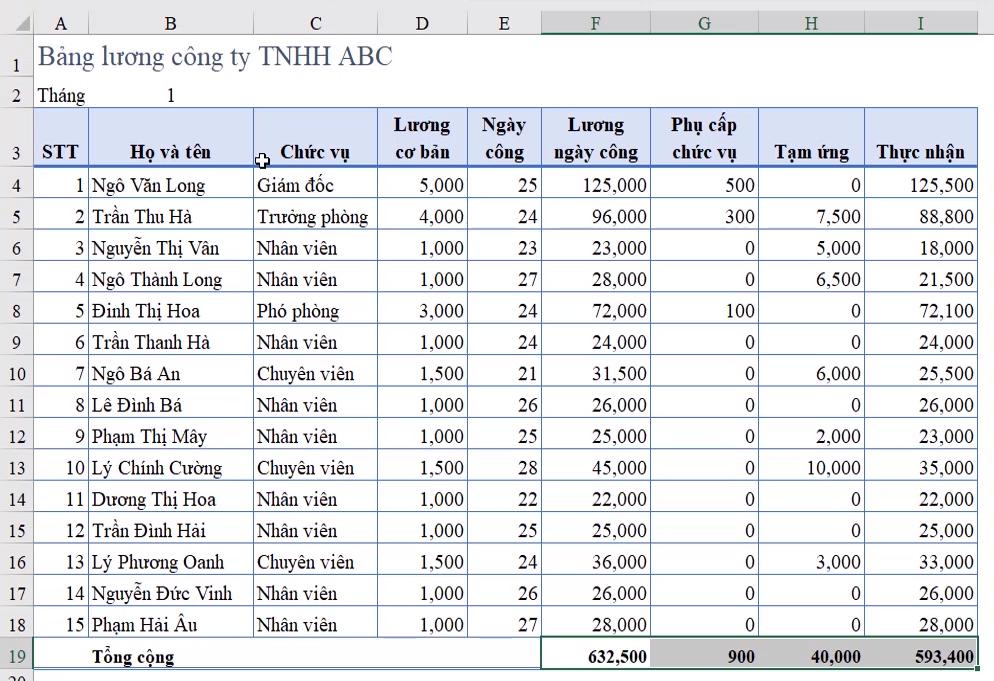The width and height of the screenshot is (994, 681).
Task: Click the cell with Phạm Hải Âu
Action: pos(171,625)
